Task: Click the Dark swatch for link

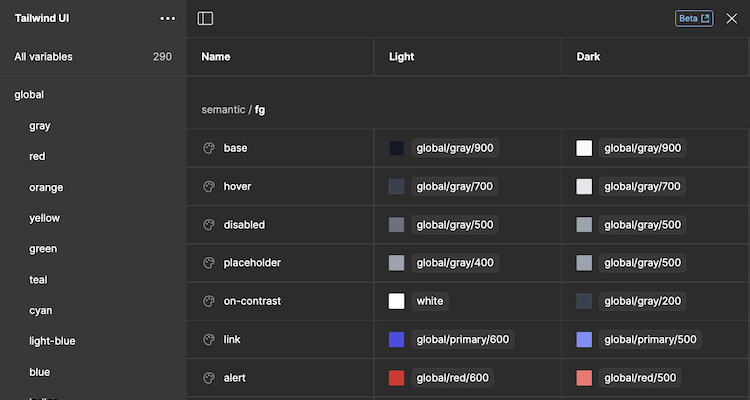Action: (584, 339)
